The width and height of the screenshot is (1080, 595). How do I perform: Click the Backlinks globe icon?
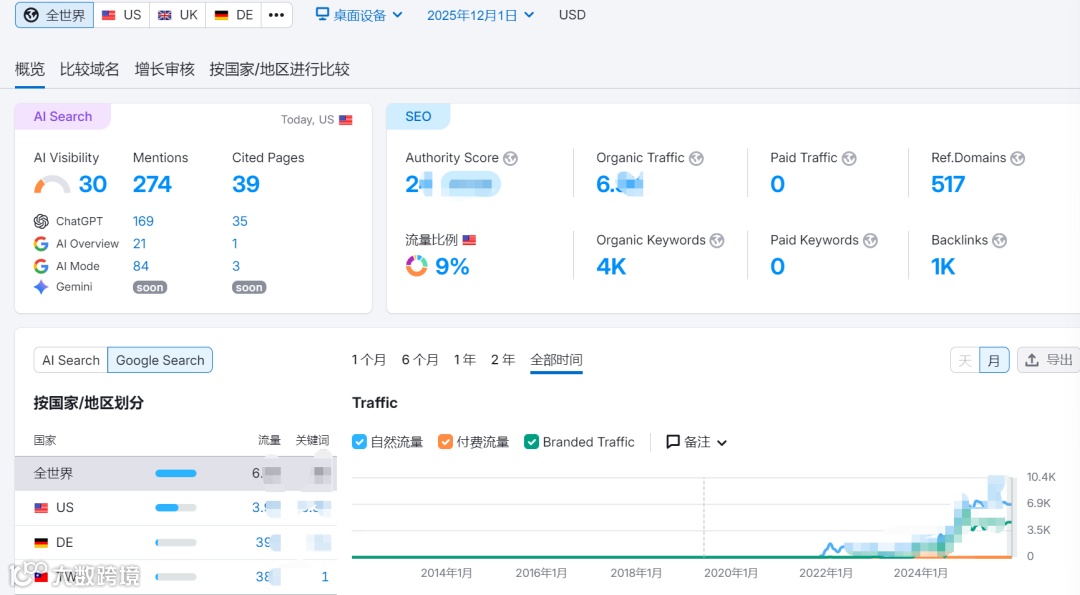[x=999, y=240]
